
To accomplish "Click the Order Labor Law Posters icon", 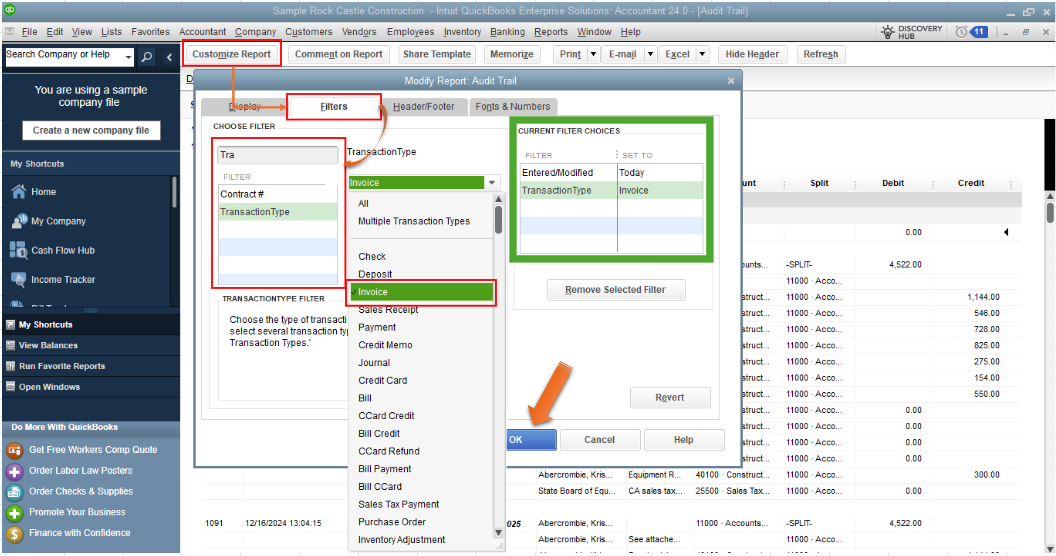I will pyautogui.click(x=14, y=471).
